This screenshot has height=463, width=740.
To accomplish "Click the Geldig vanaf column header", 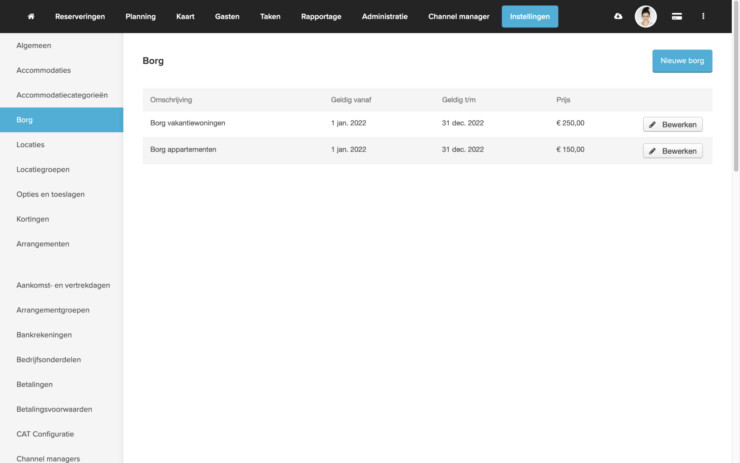I will [351, 100].
